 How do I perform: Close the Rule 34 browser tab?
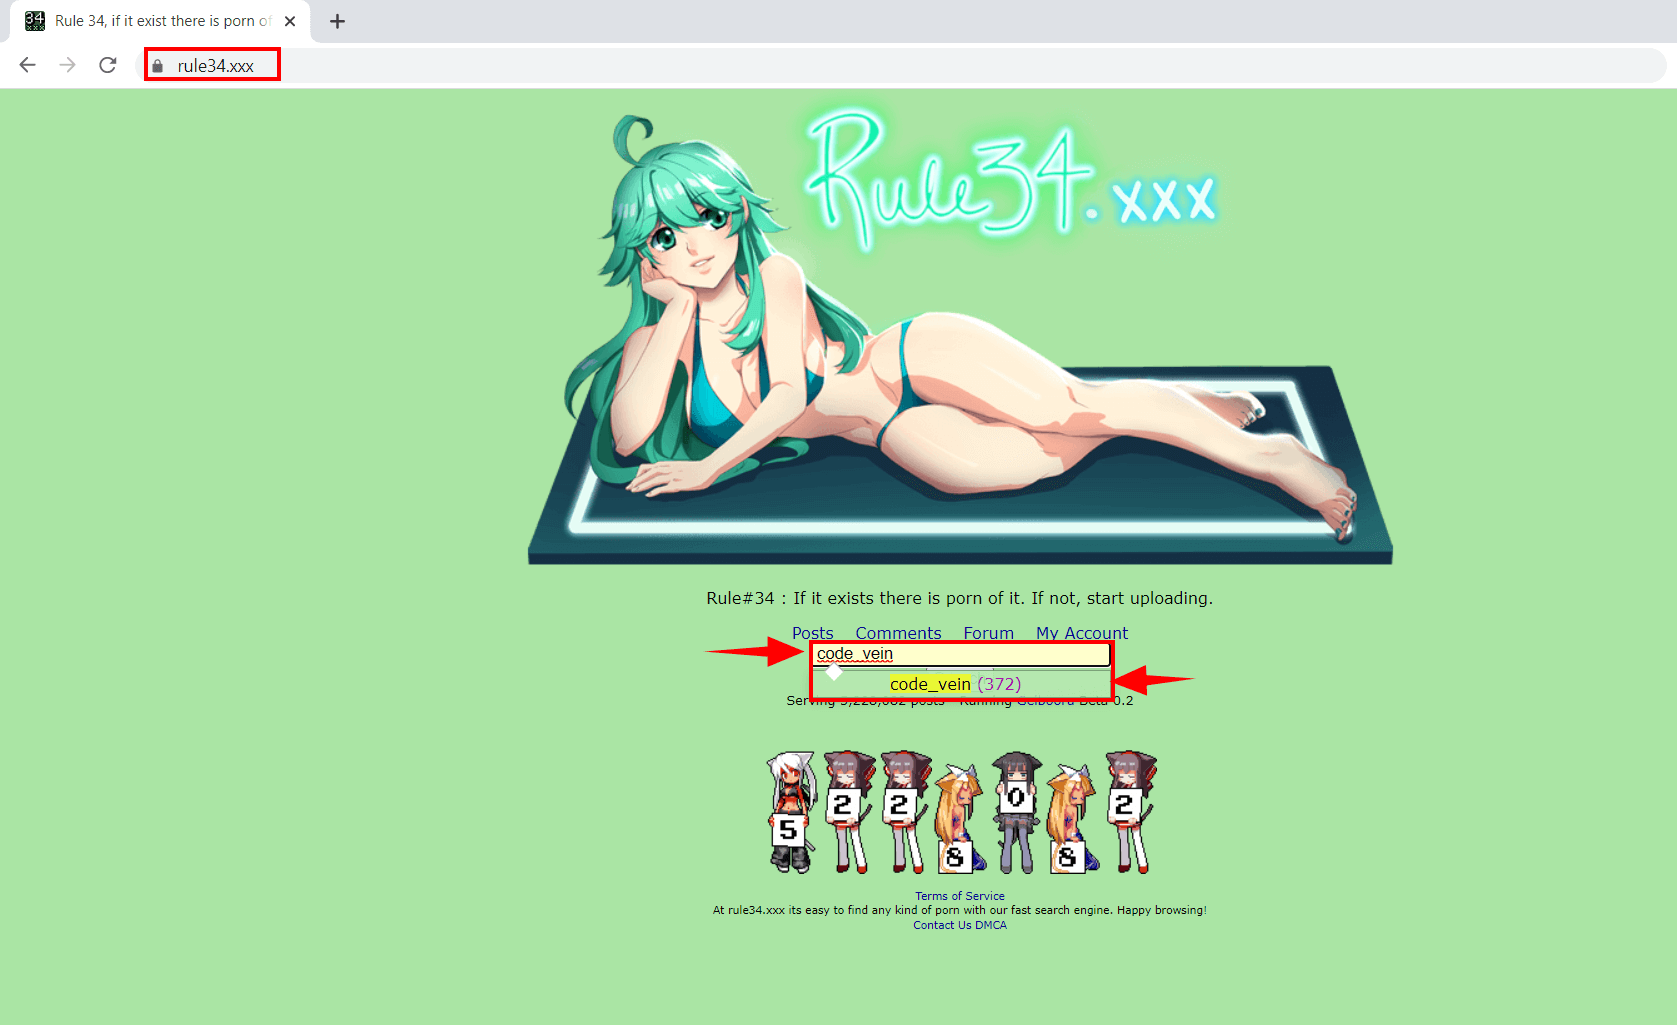[x=290, y=21]
